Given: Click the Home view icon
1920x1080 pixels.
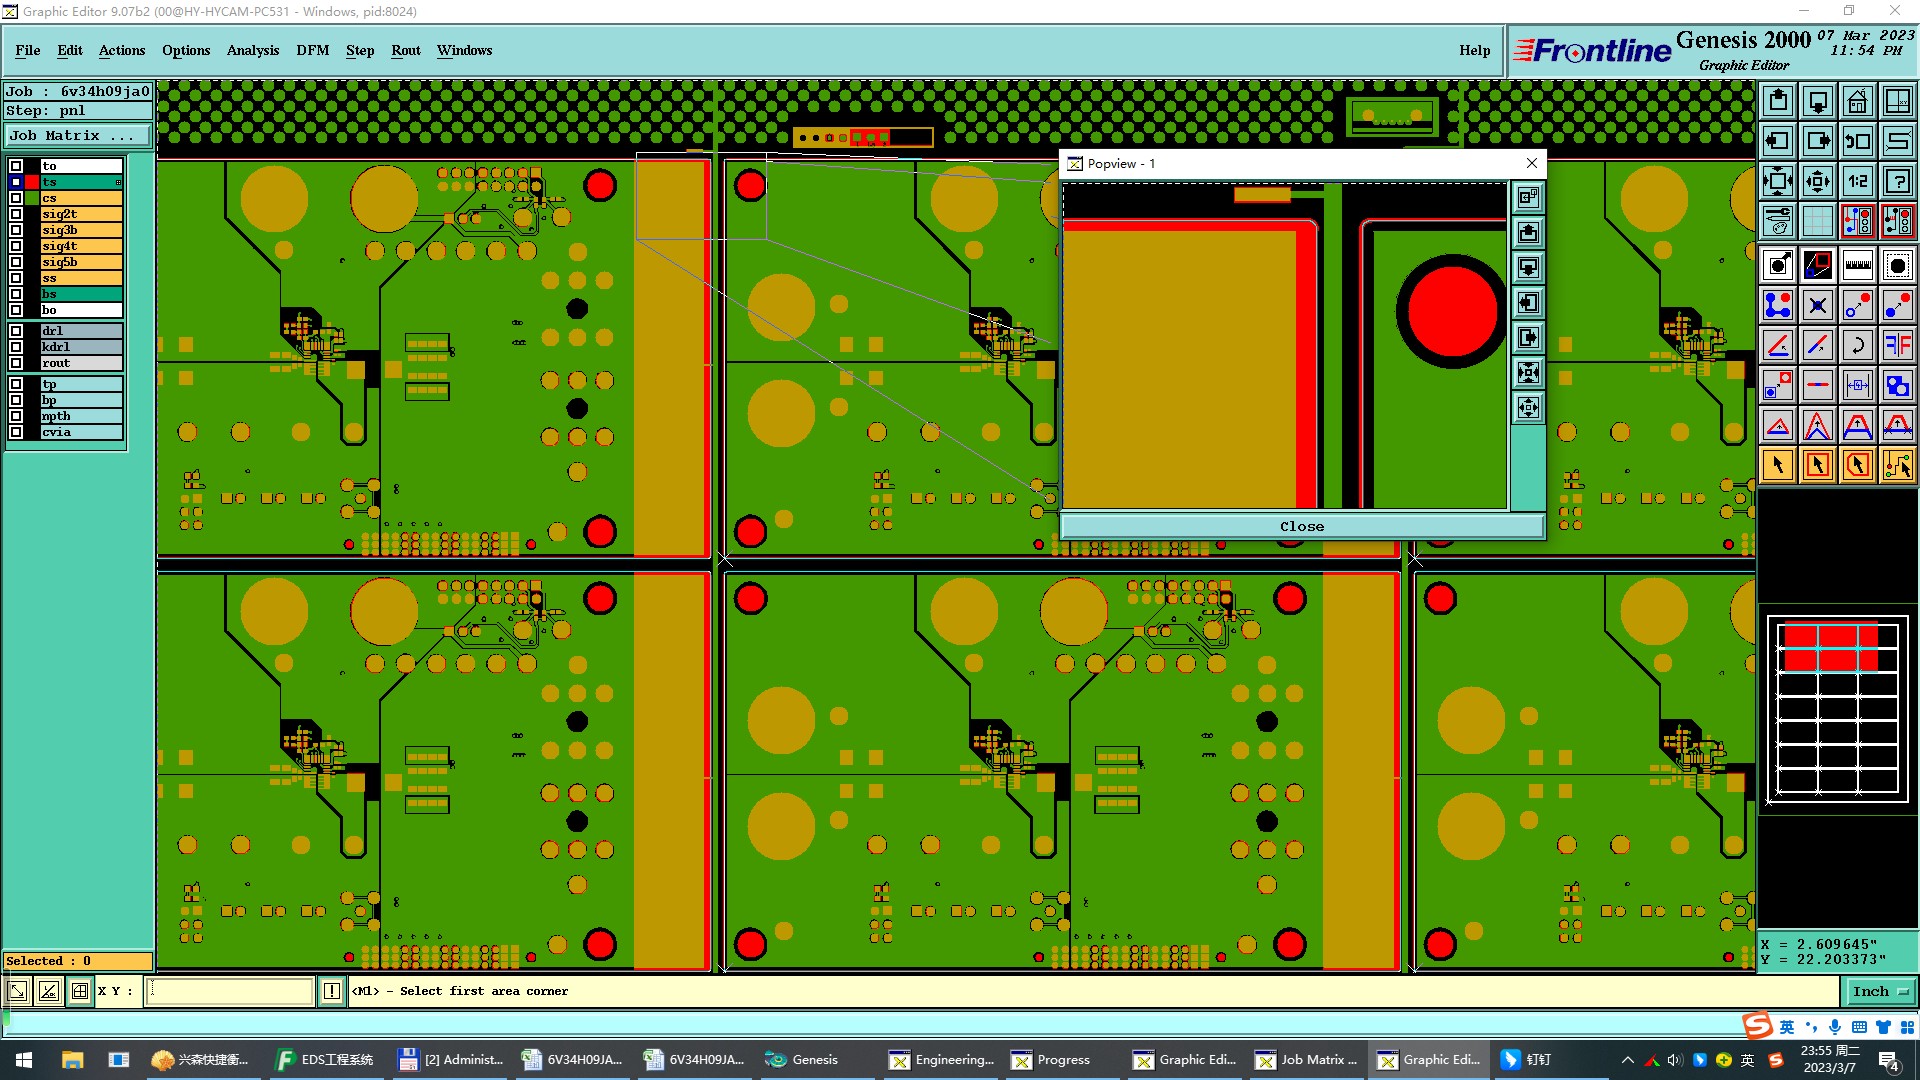Looking at the screenshot, I should 1857,101.
